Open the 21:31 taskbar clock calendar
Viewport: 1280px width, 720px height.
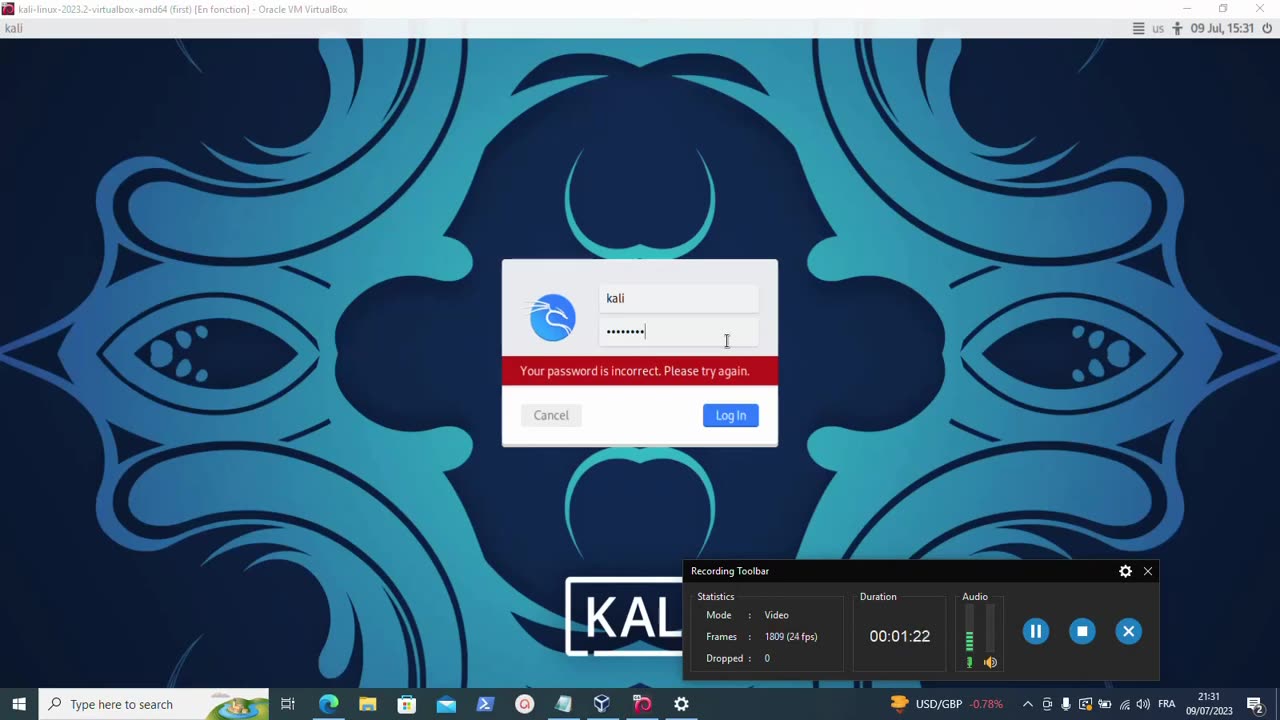pos(1209,704)
